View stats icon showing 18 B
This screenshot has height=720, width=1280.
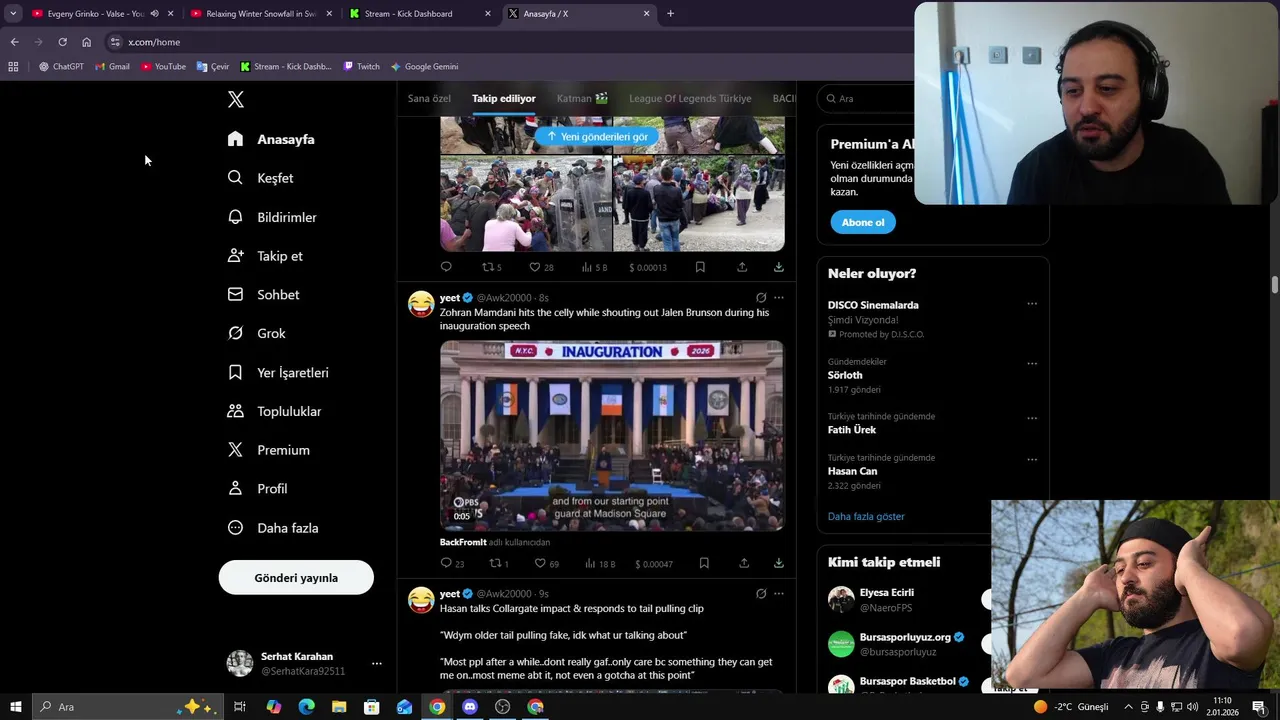[600, 563]
